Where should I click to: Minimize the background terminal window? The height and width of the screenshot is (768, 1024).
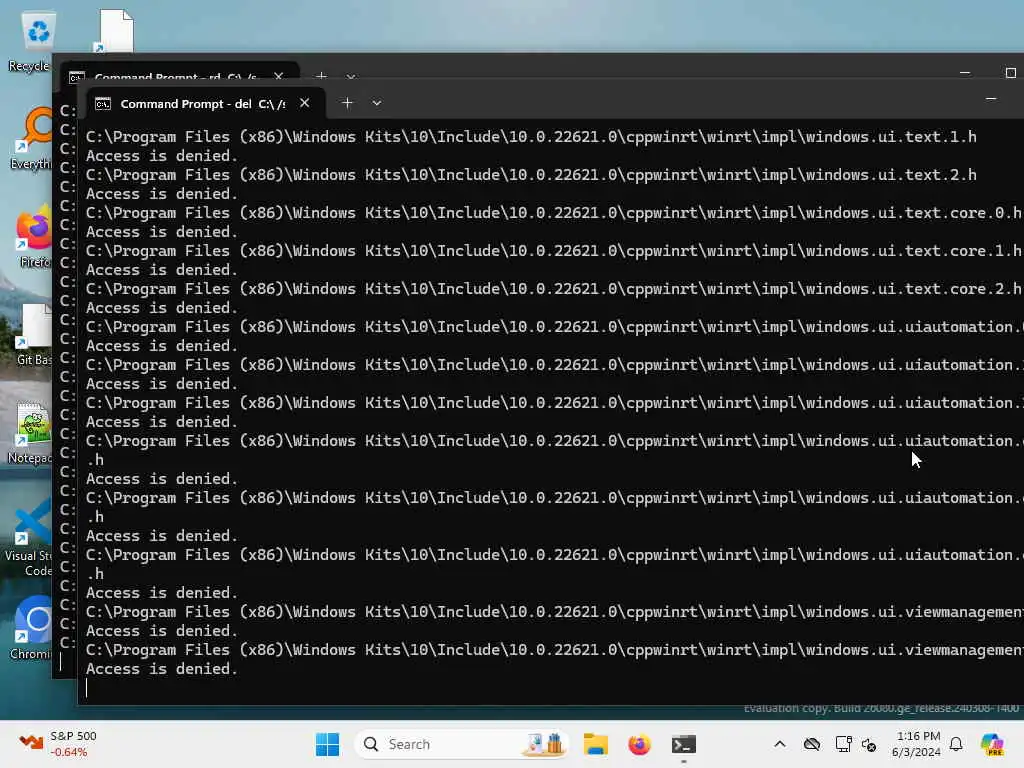[965, 73]
